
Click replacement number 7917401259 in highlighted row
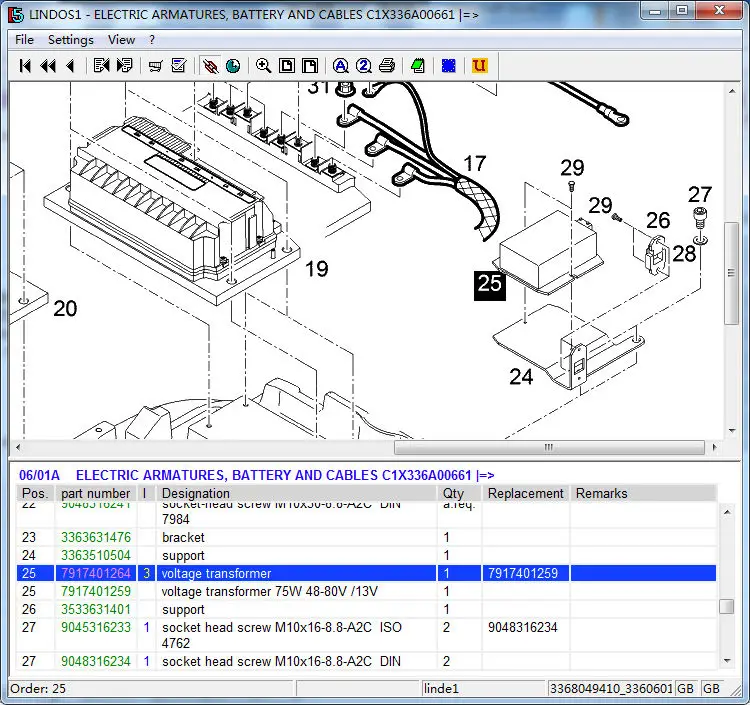click(x=523, y=573)
